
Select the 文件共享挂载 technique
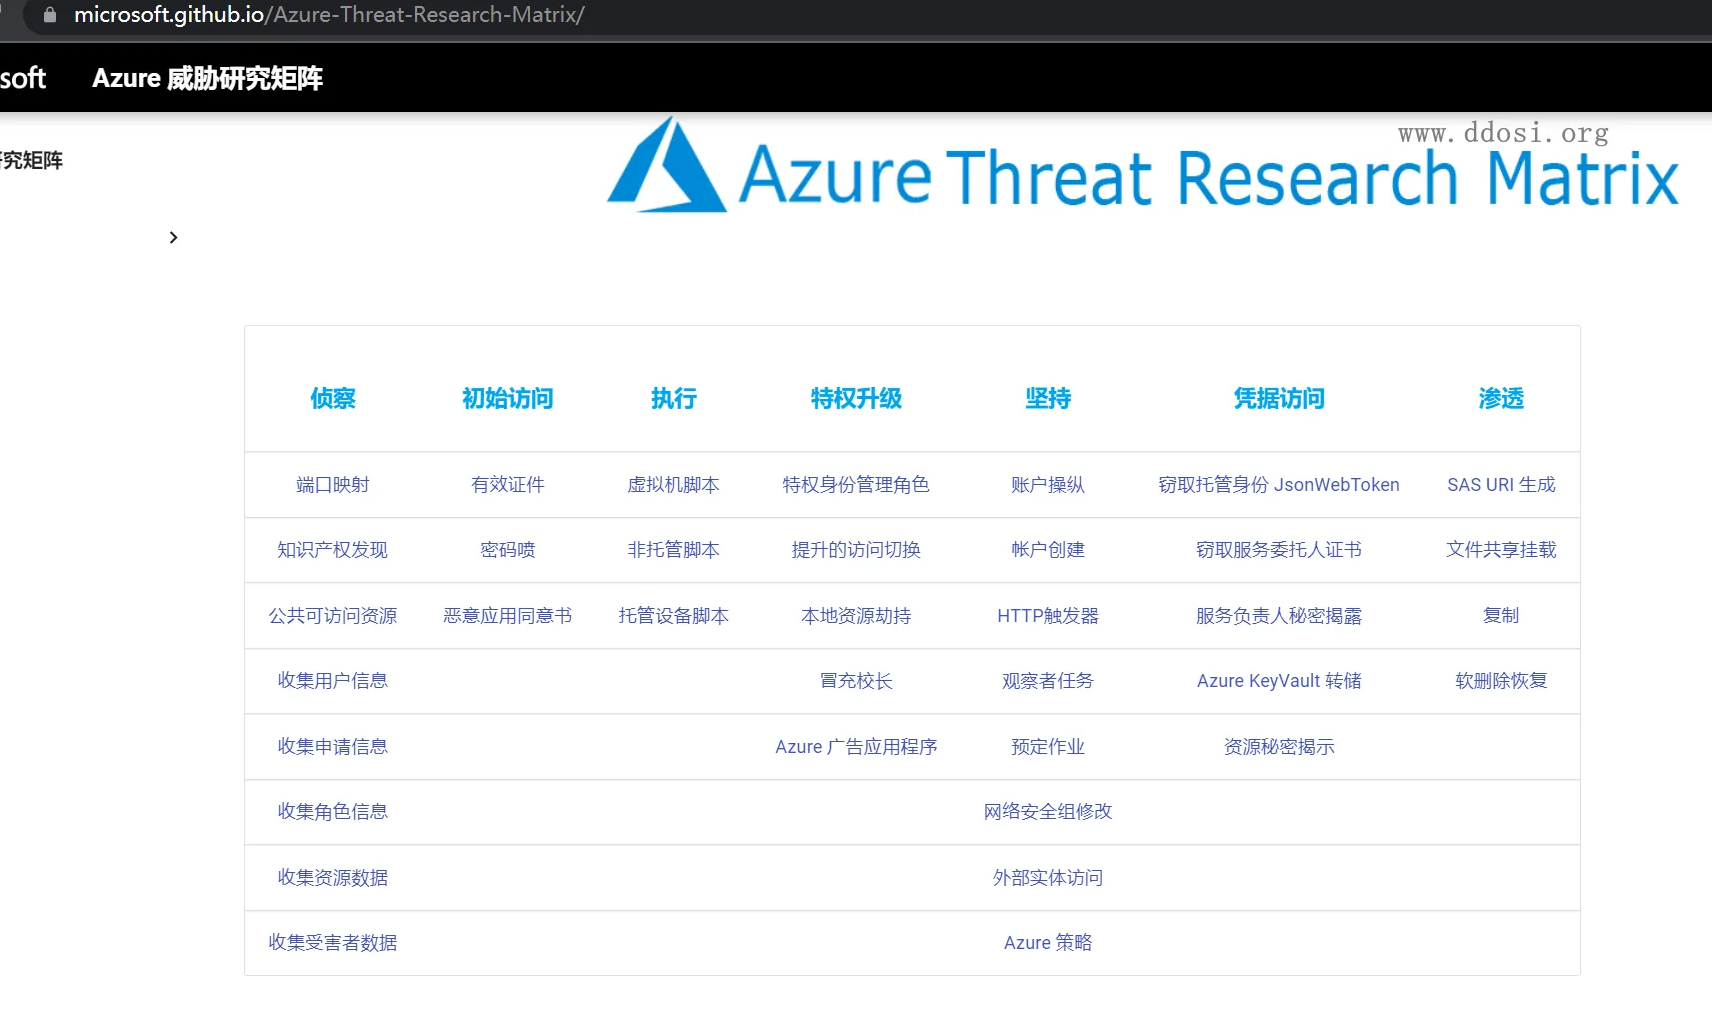click(x=1501, y=550)
